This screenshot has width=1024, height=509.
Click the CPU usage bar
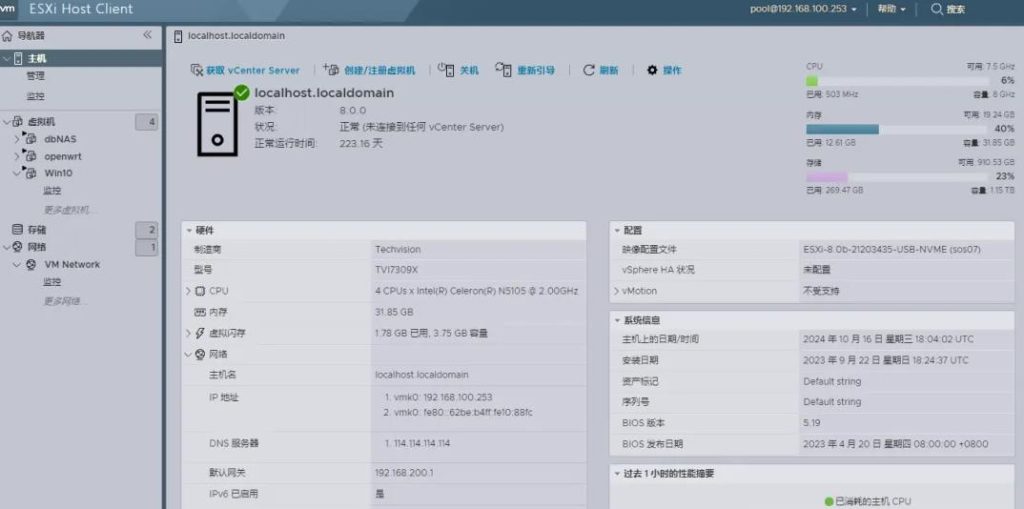(x=896, y=81)
